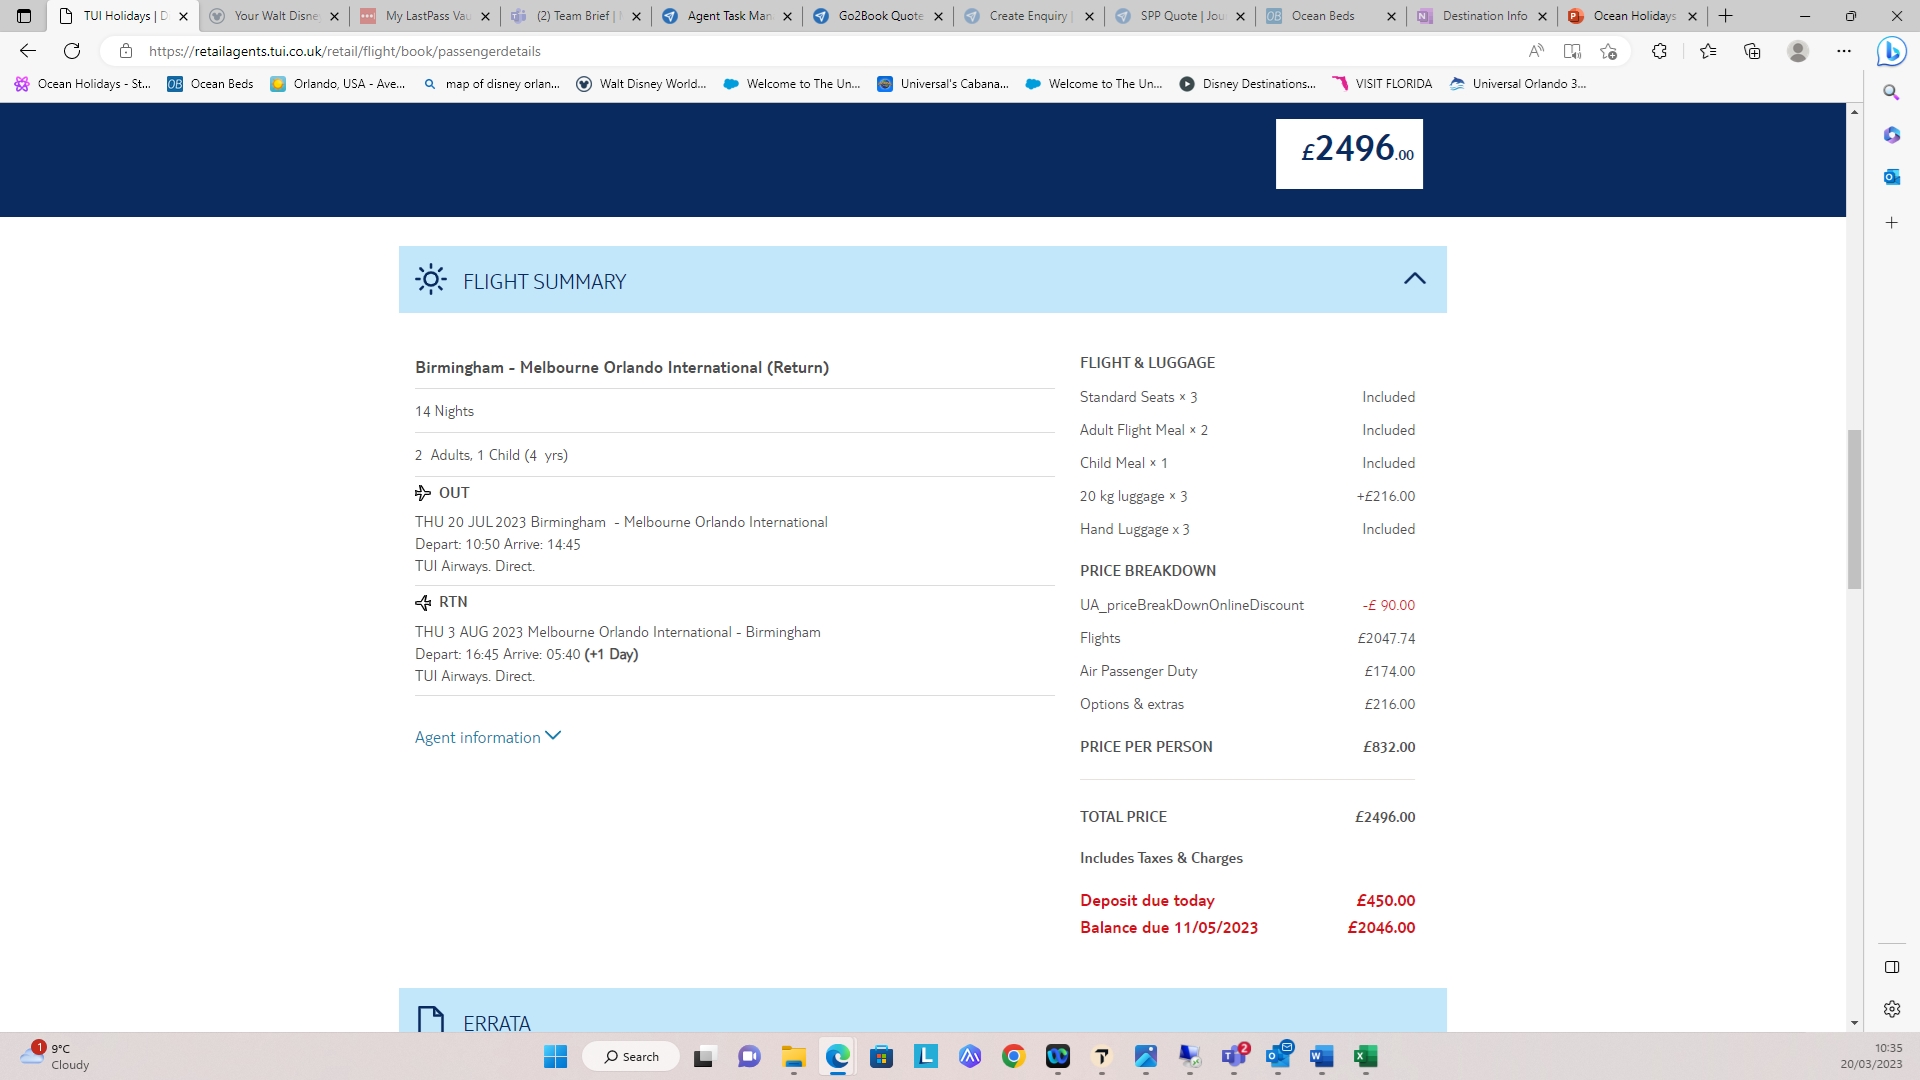This screenshot has width=1920, height=1080.
Task: Click the Read Aloud icon
Action: [x=1536, y=51]
